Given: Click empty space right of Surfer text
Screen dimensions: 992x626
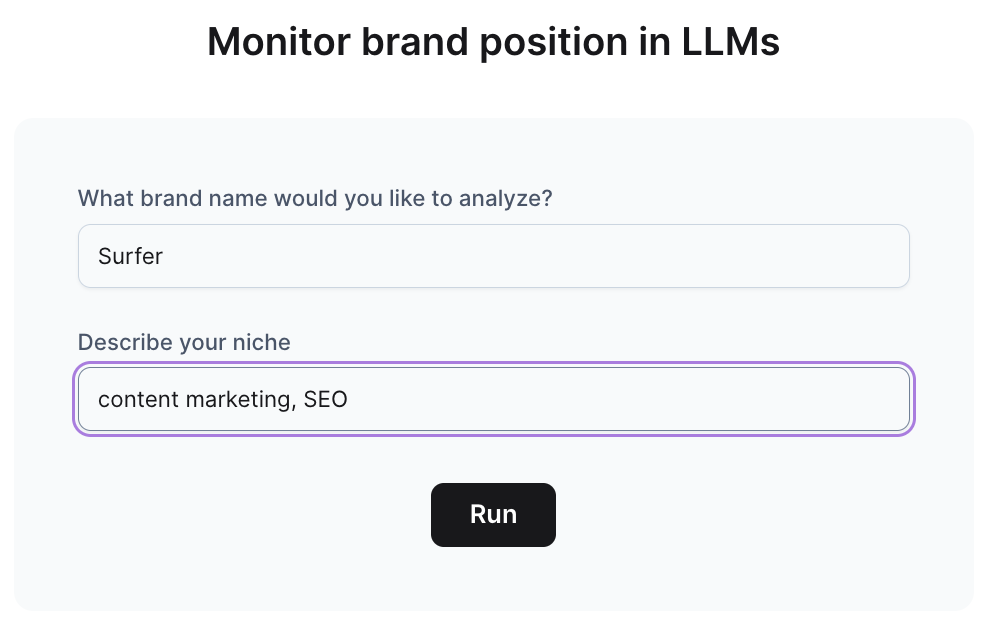Looking at the screenshot, I should (538, 256).
